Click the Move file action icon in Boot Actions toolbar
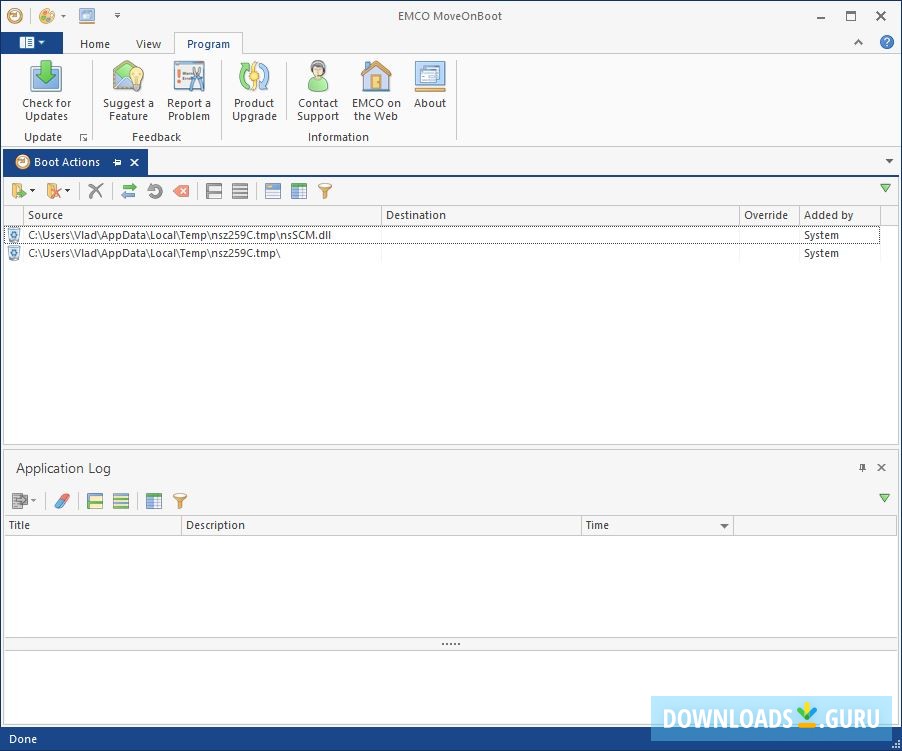The width and height of the screenshot is (902, 751). click(x=18, y=191)
